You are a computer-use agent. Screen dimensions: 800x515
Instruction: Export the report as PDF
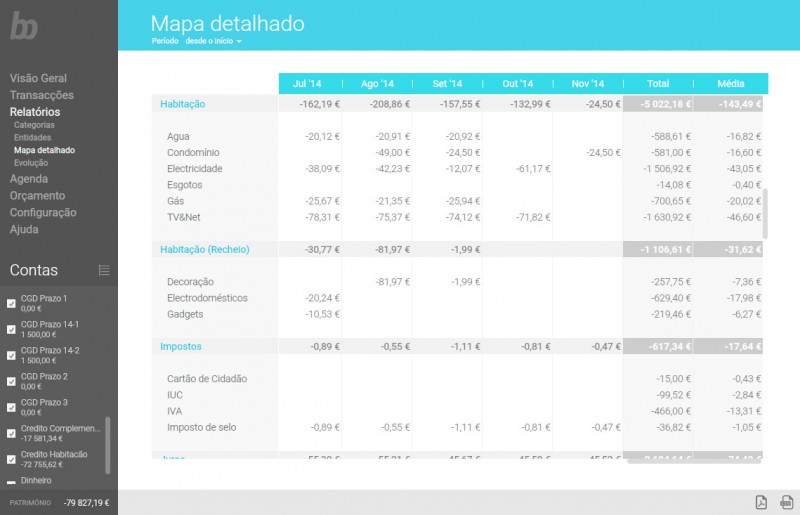point(760,502)
